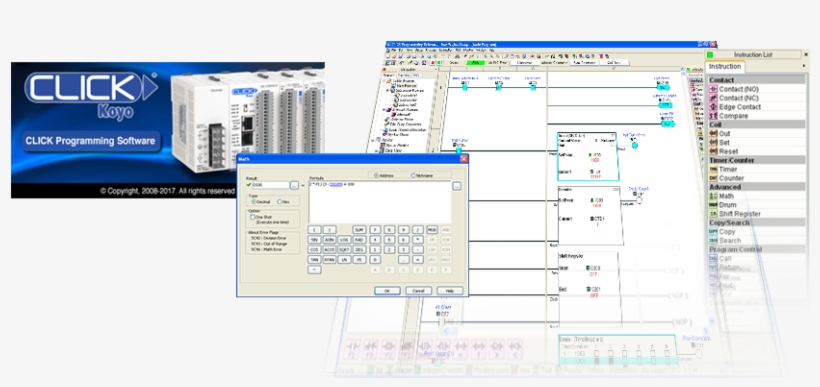Viewport: 820px width, 387px height.
Task: Click green indicator in Instruction List header
Action: pos(710,54)
